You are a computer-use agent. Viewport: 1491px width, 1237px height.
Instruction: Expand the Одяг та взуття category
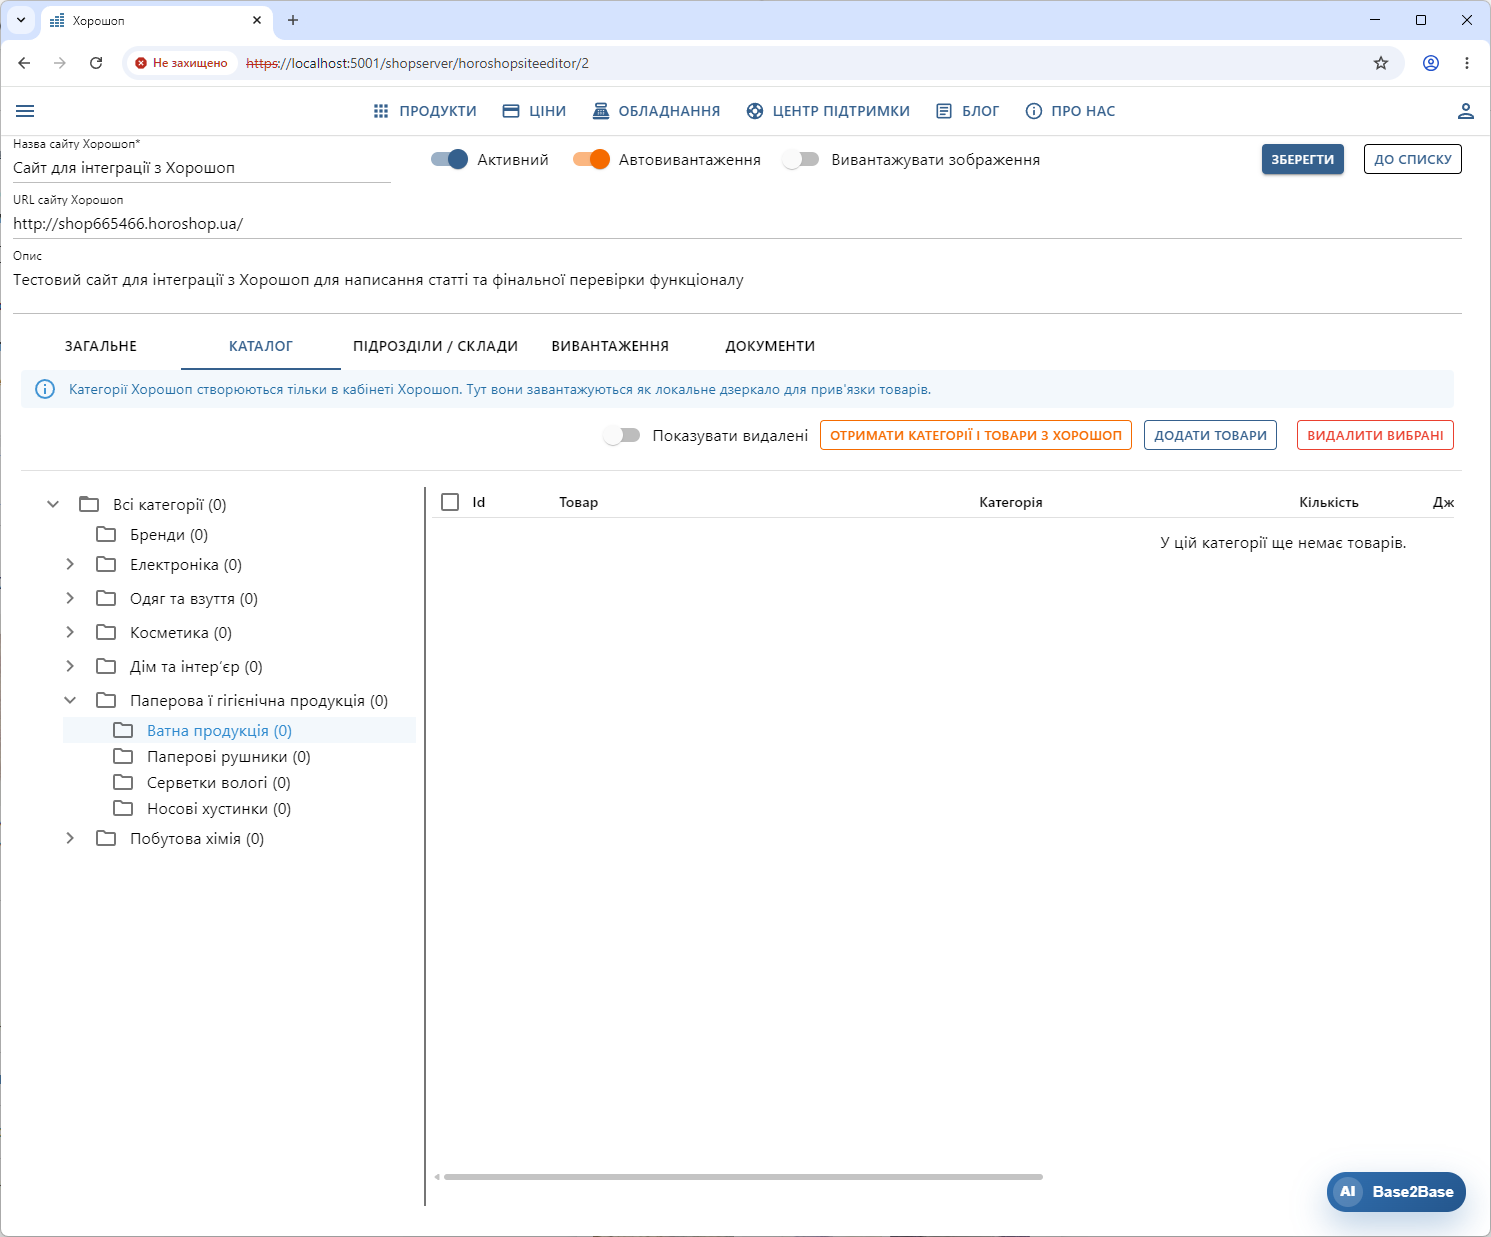point(70,598)
